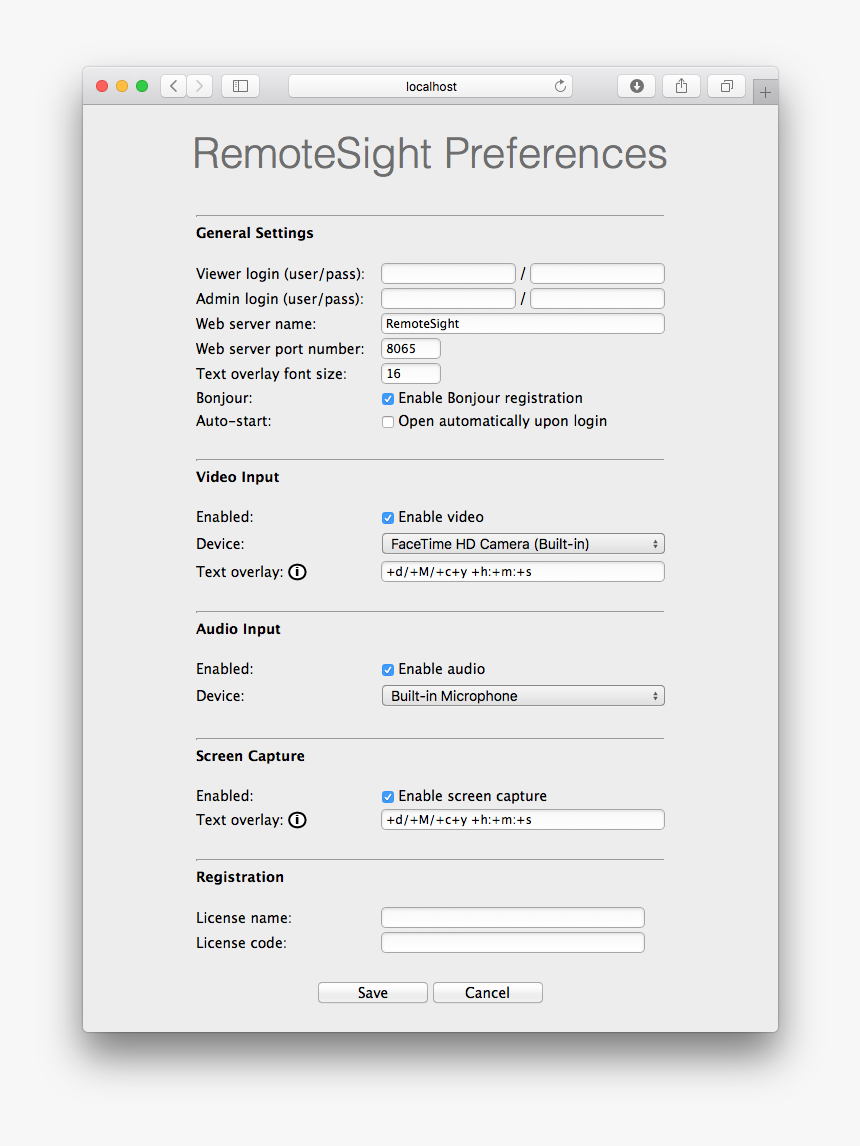Check Open automatically upon login
Image resolution: width=860 pixels, height=1146 pixels.
[x=388, y=422]
